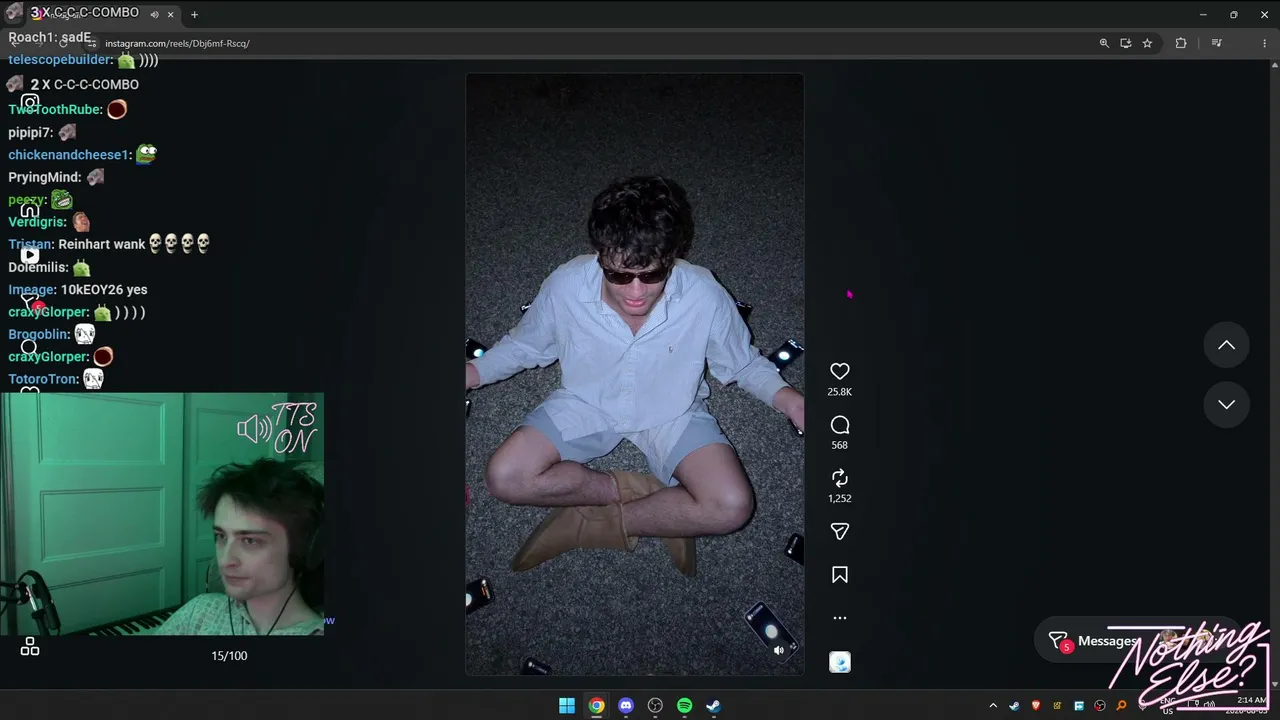This screenshot has width=1280, height=720.
Task: Open the sidebar grid menu icon
Action: [x=30, y=648]
